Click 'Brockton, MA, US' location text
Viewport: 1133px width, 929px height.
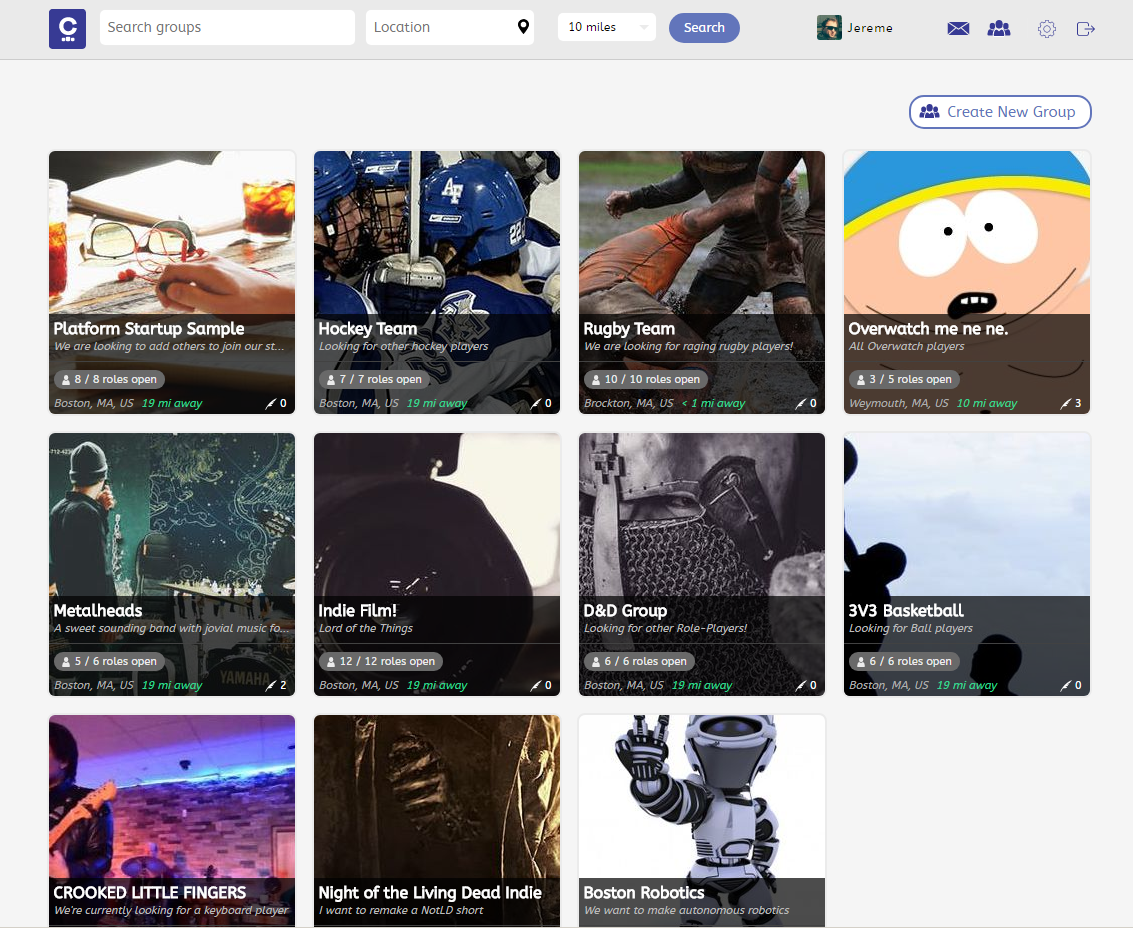(x=629, y=403)
